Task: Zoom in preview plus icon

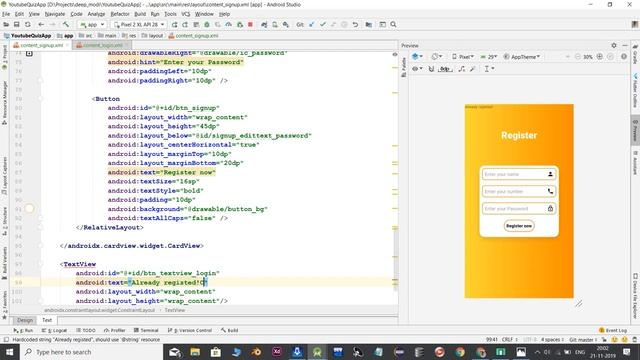Action: 600,57
